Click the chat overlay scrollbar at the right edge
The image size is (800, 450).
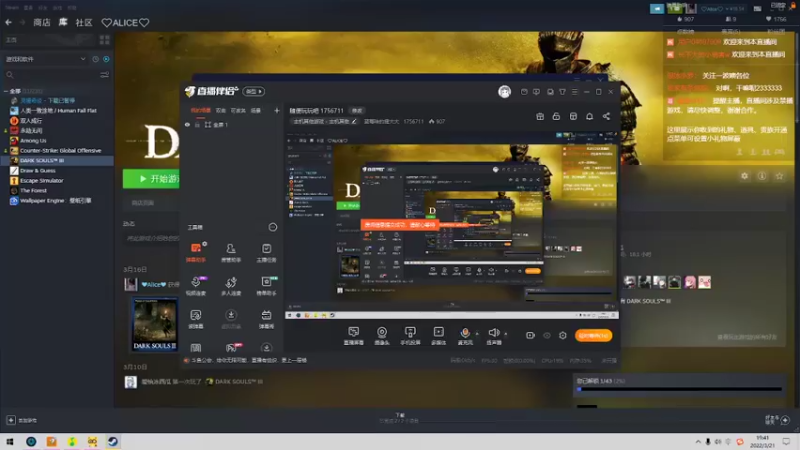pyautogui.click(x=797, y=77)
